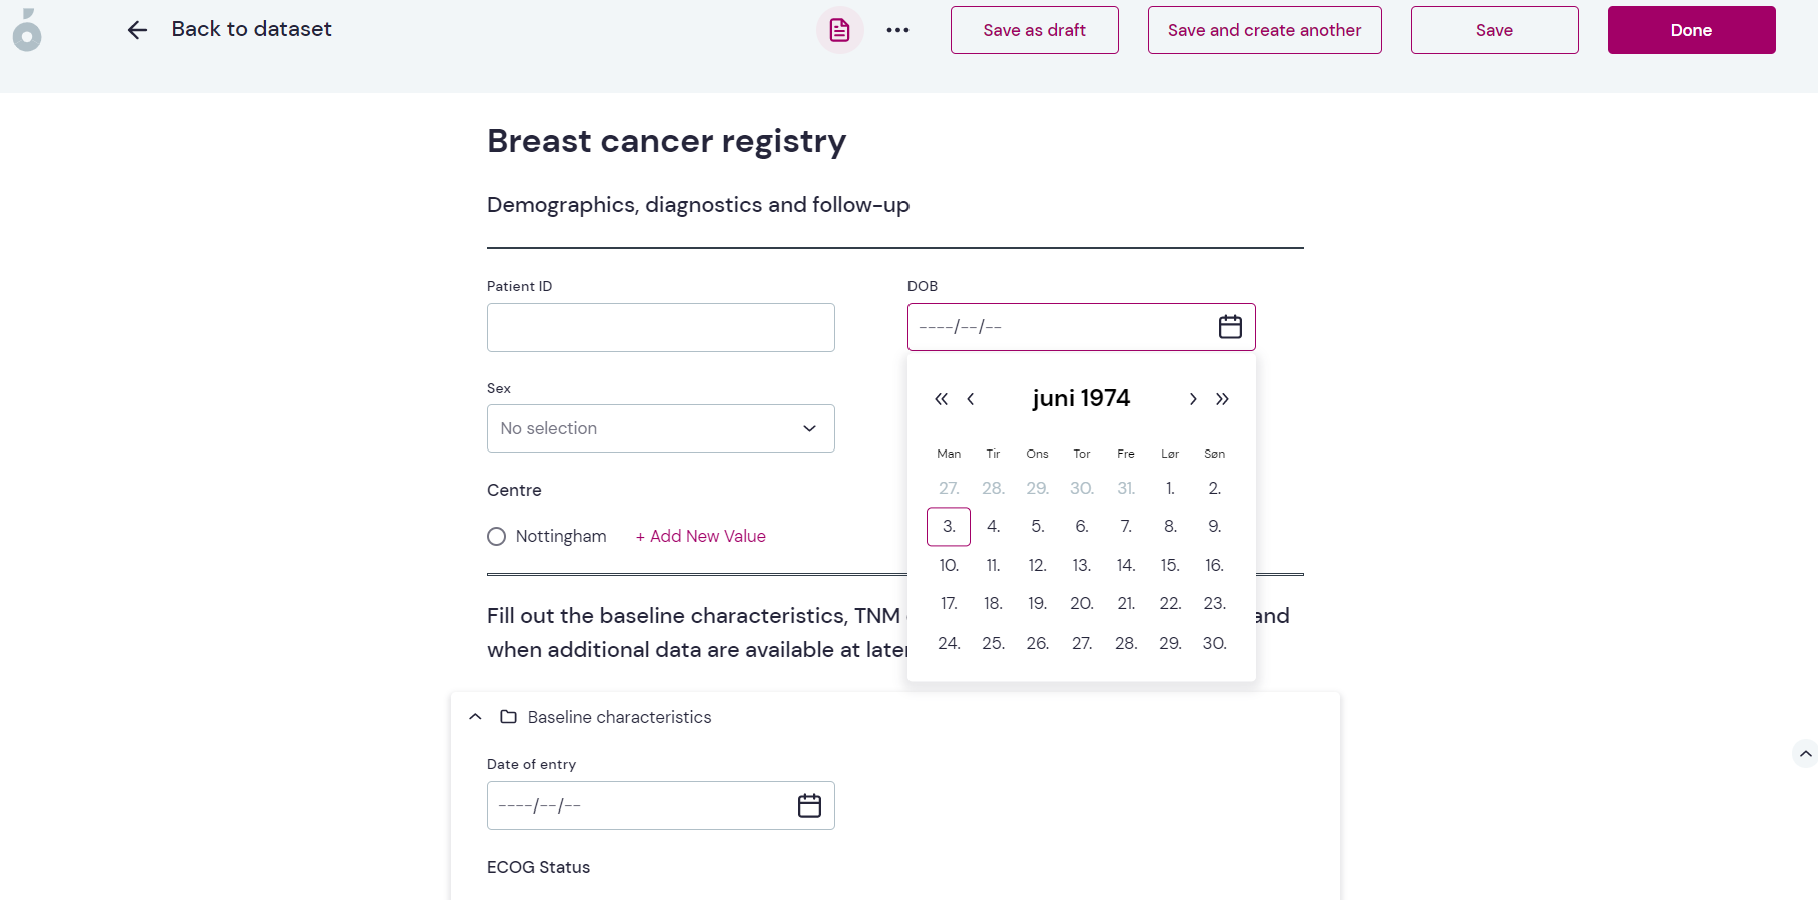Viewport: 1818px width, 900px height.
Task: Open the three-dots more options menu
Action: [898, 30]
